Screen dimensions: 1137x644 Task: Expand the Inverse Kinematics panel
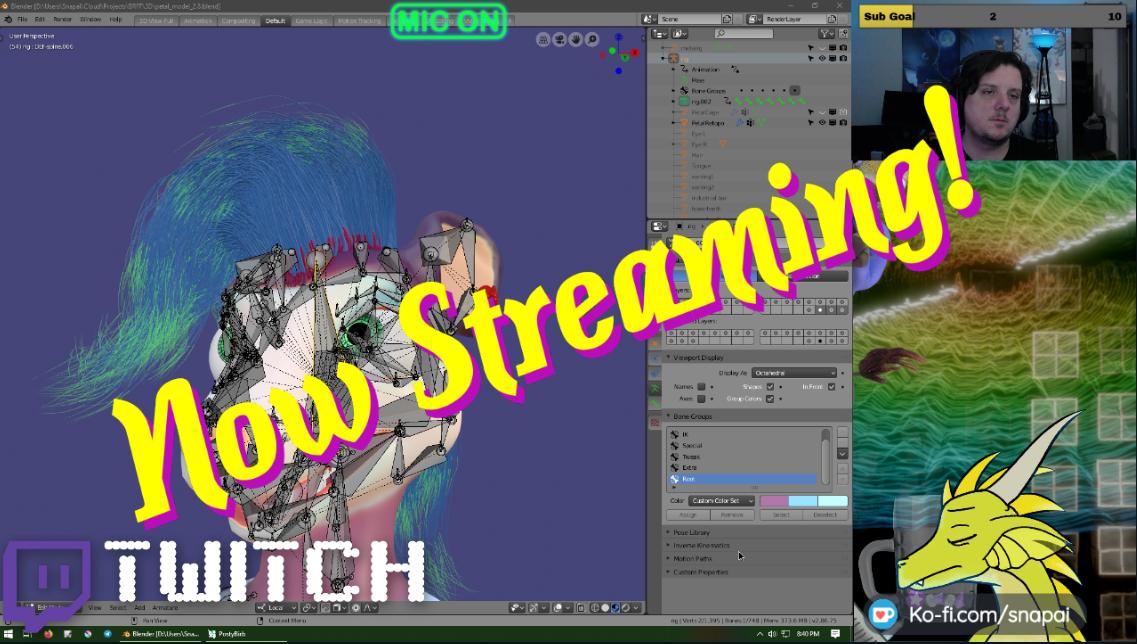click(x=701, y=545)
